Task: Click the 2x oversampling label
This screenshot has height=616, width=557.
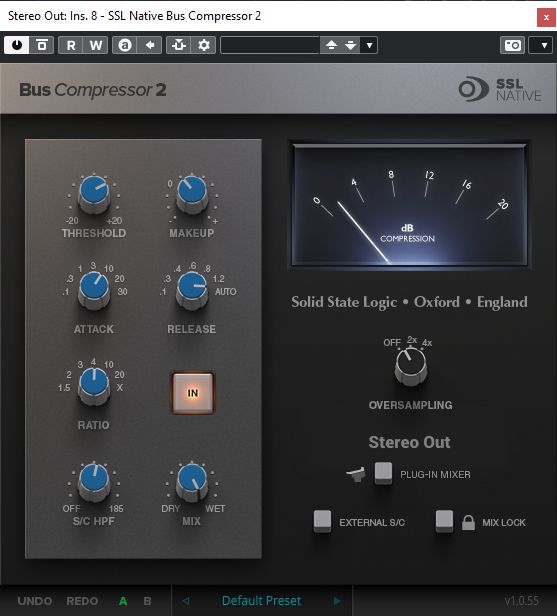Action: (x=412, y=339)
